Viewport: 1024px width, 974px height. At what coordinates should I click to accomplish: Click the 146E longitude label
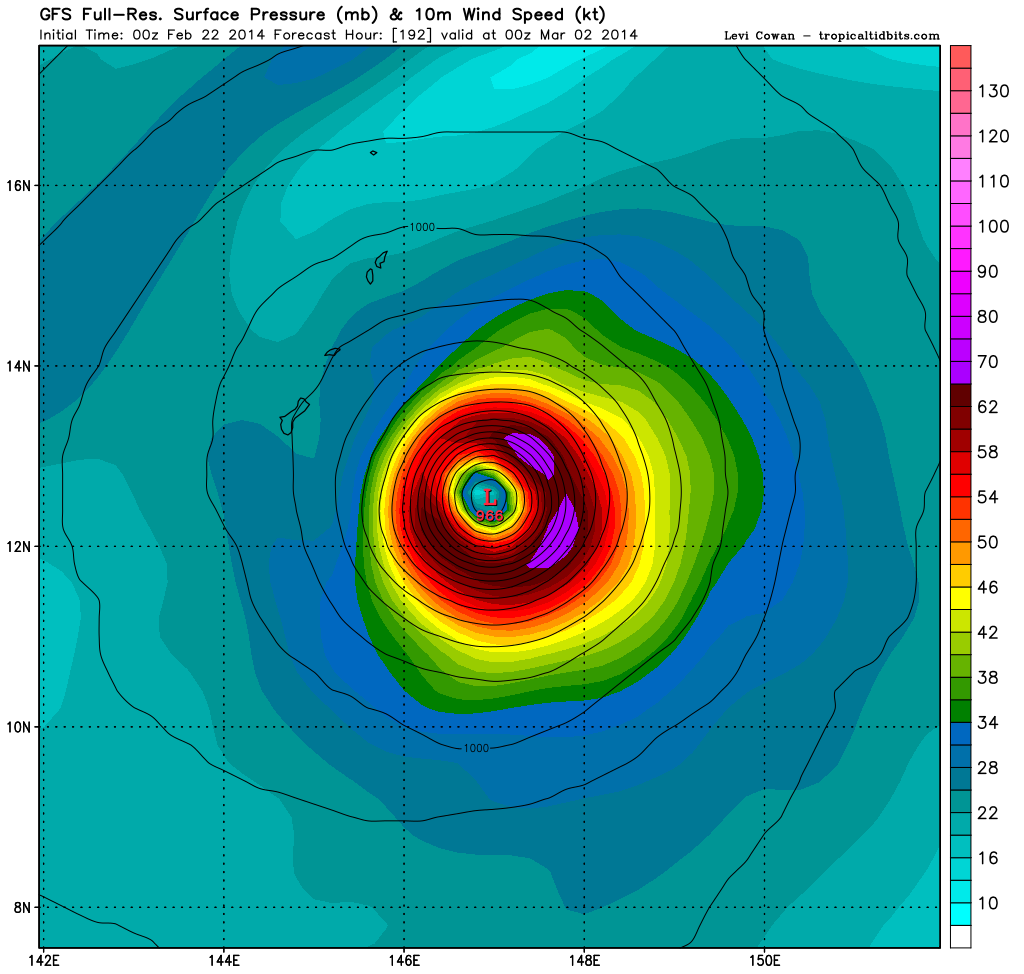pyautogui.click(x=404, y=961)
